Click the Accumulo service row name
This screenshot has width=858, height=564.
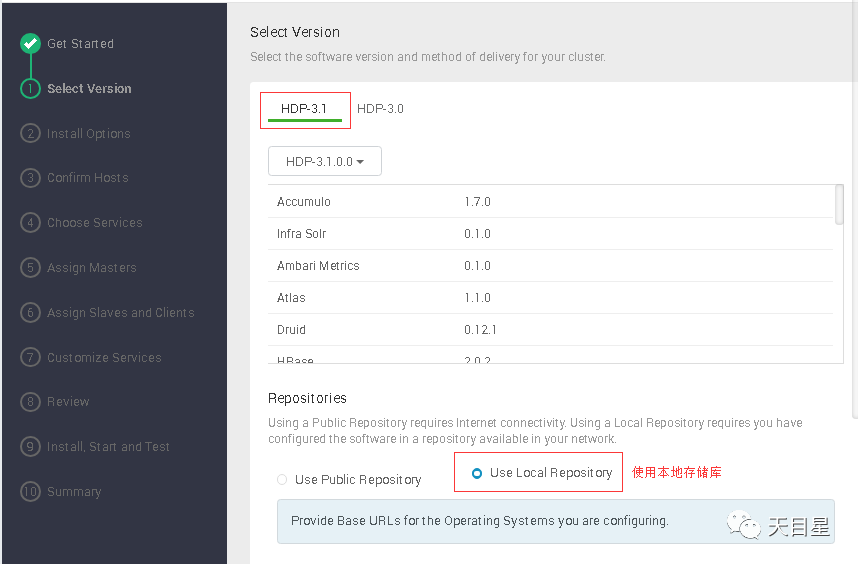coord(304,202)
